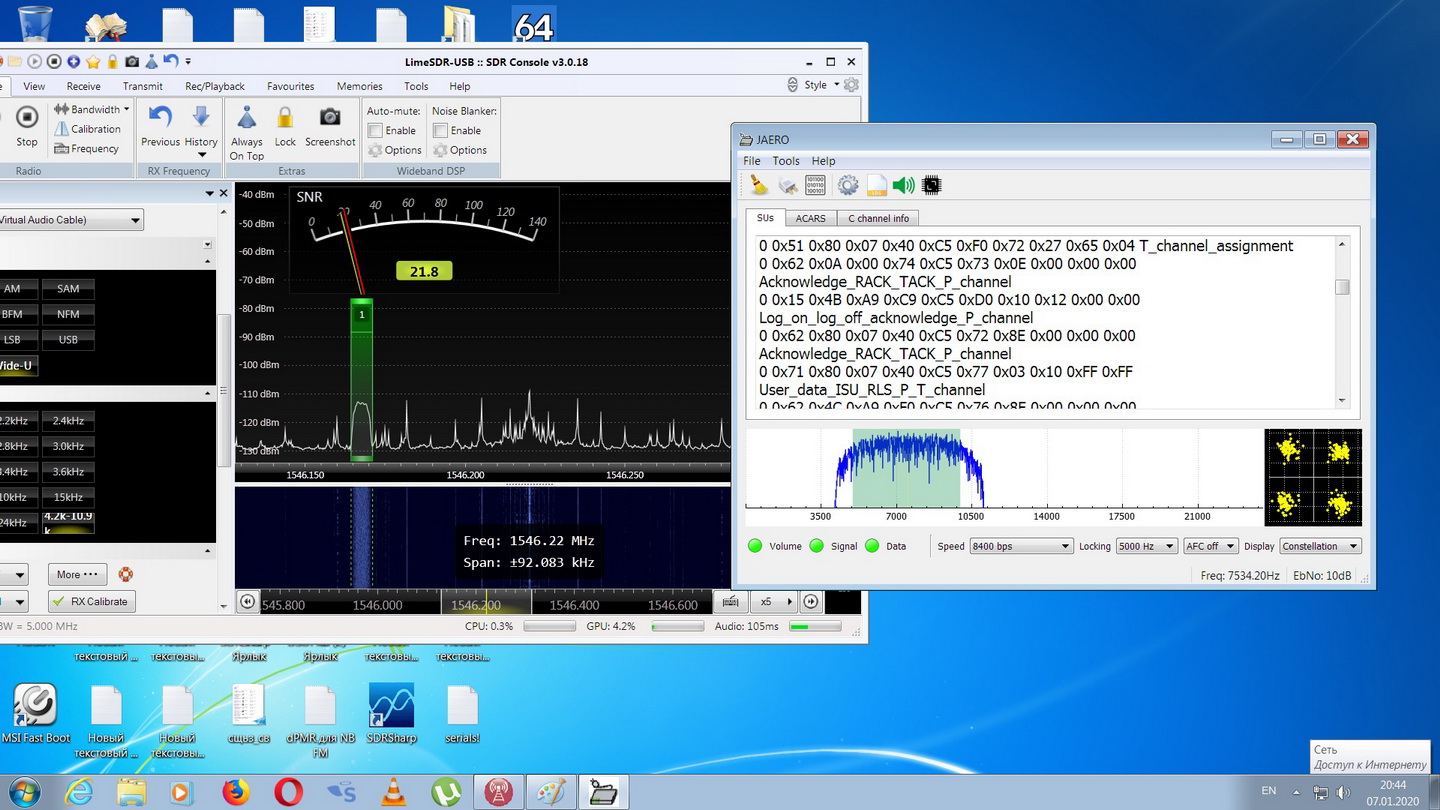Click Firefox icon in taskbar
1440x810 pixels.
pyautogui.click(x=236, y=792)
